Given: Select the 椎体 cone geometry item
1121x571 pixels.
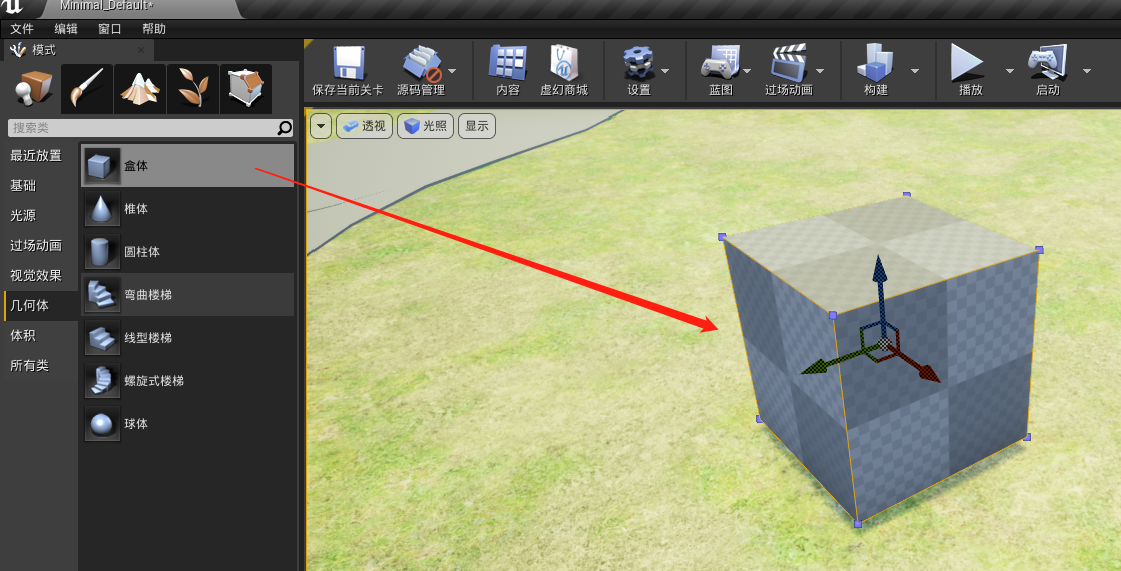Looking at the screenshot, I should coord(188,209).
